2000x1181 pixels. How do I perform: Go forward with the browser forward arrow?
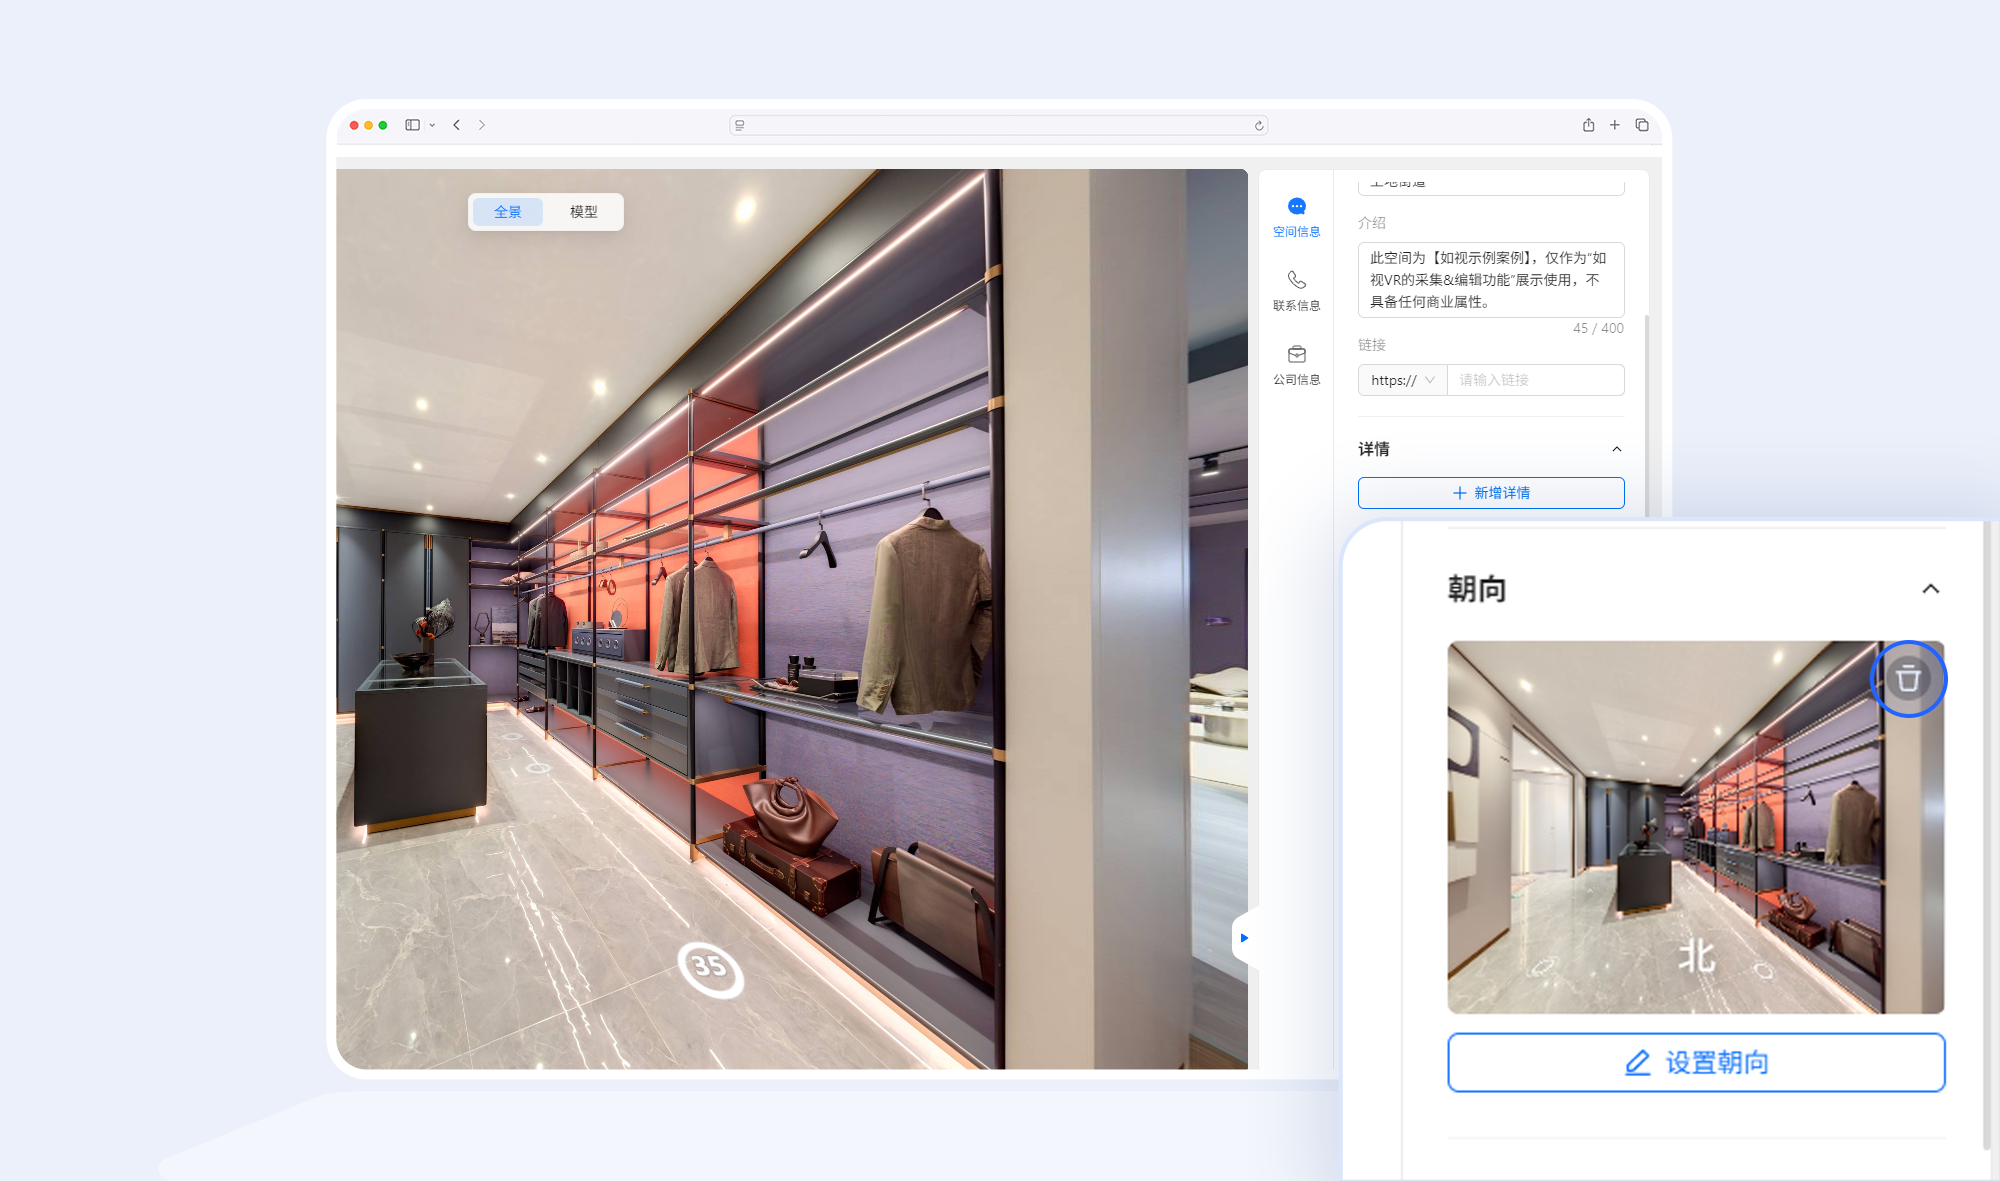[x=482, y=125]
